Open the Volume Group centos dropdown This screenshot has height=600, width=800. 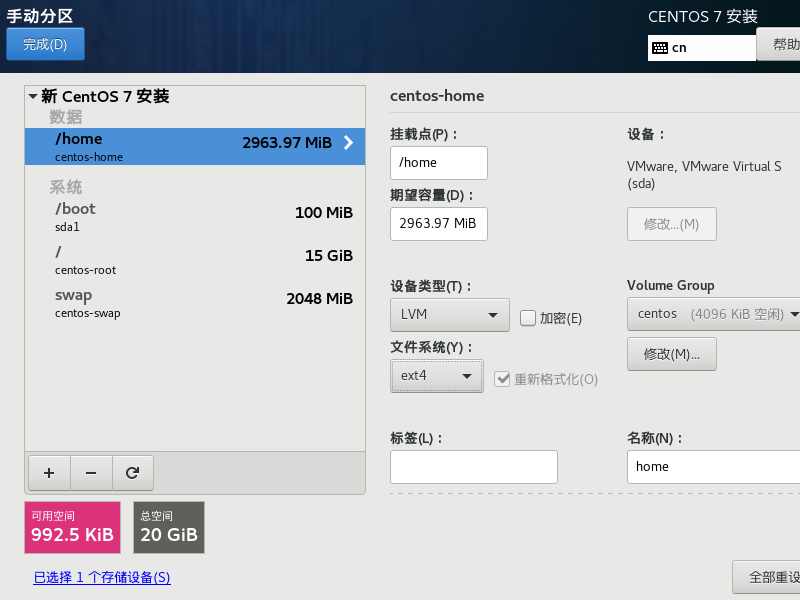[x=714, y=314]
